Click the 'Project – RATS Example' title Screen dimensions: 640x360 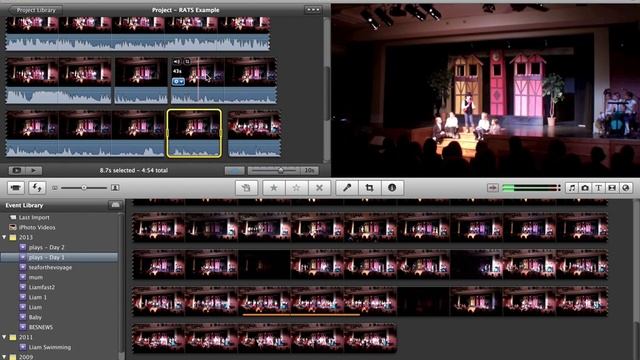coord(185,10)
